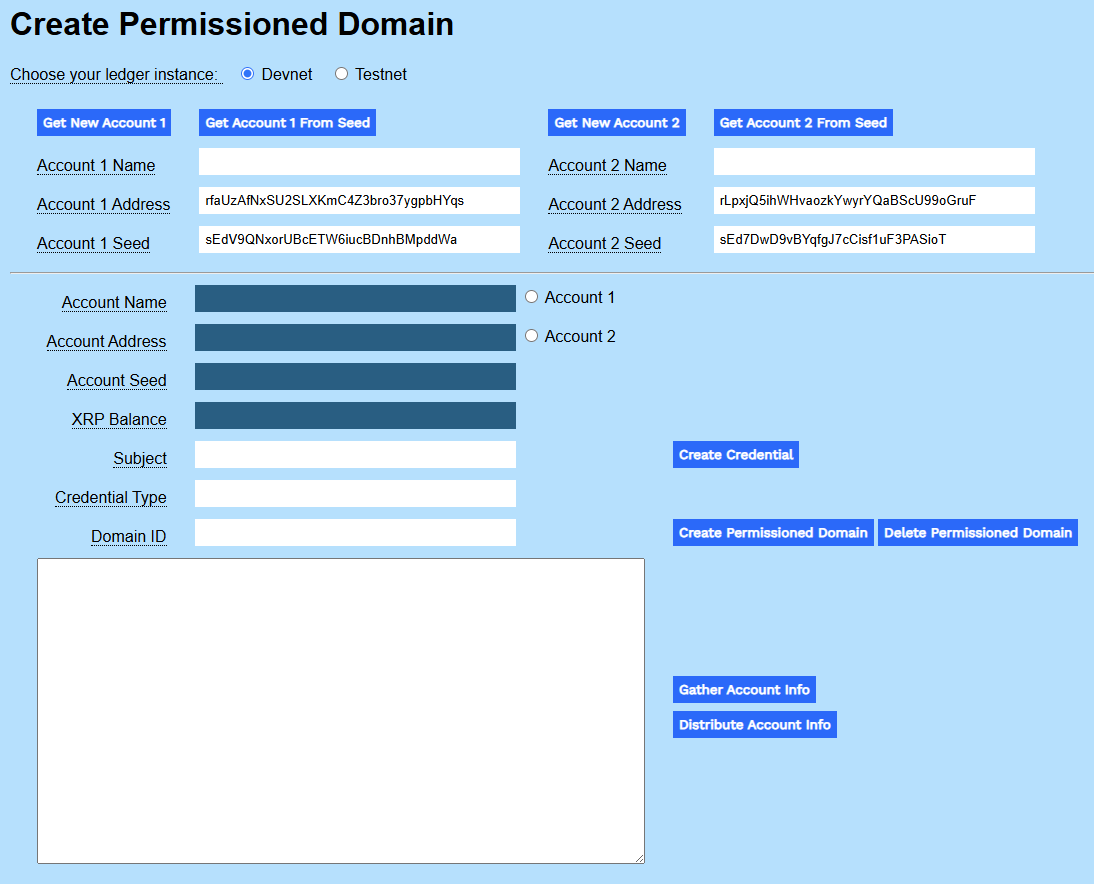Choose the Account 1 radio option
The height and width of the screenshot is (884, 1094).
pos(531,297)
